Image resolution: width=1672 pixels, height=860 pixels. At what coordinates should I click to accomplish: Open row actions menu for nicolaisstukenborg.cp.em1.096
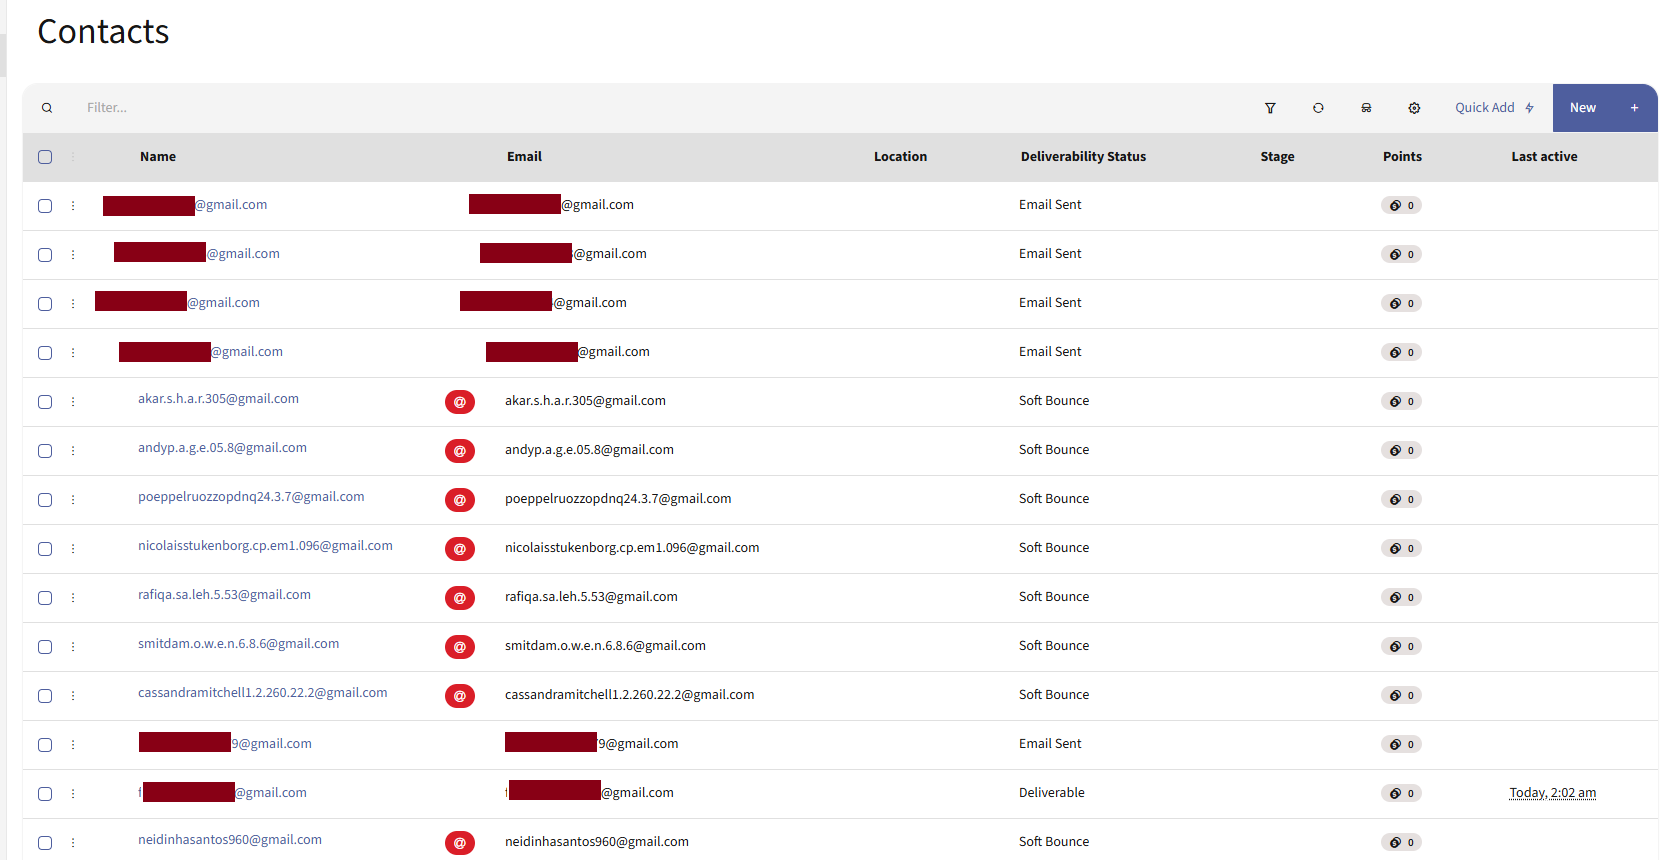pos(73,548)
